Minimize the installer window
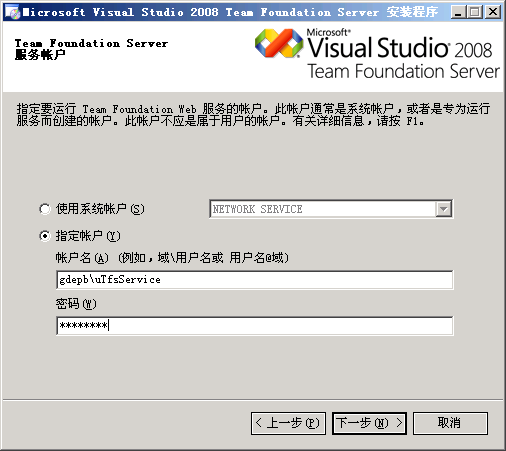This screenshot has height=451, width=506. [x=458, y=12]
